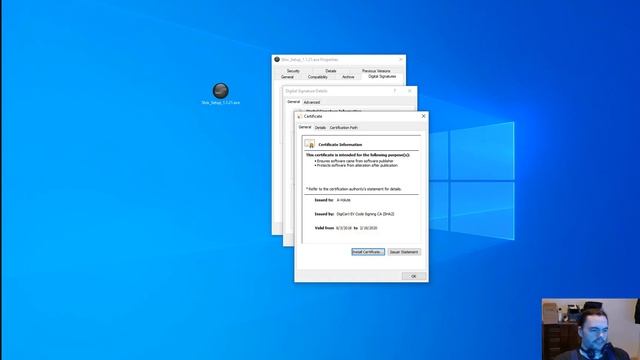Click the Valid from start date
The width and height of the screenshot is (640, 360).
(x=344, y=228)
